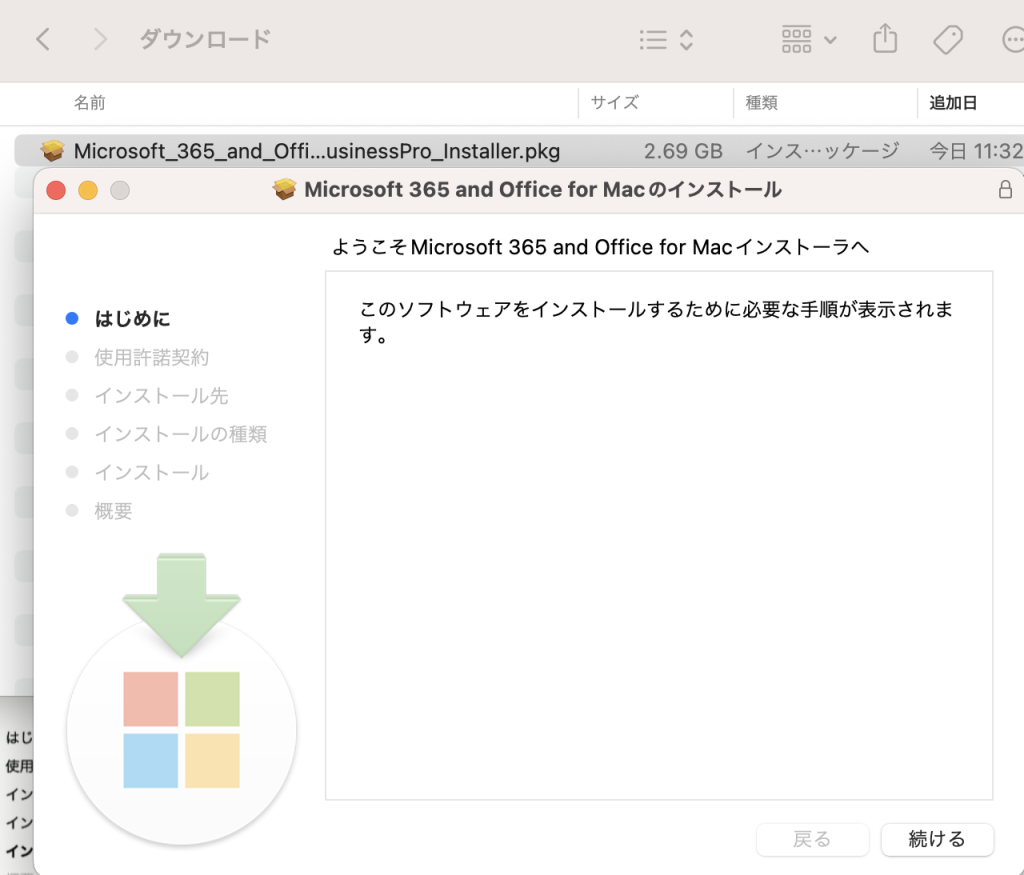Open the list view switcher
Image resolution: width=1024 pixels, height=875 pixels.
coord(666,40)
